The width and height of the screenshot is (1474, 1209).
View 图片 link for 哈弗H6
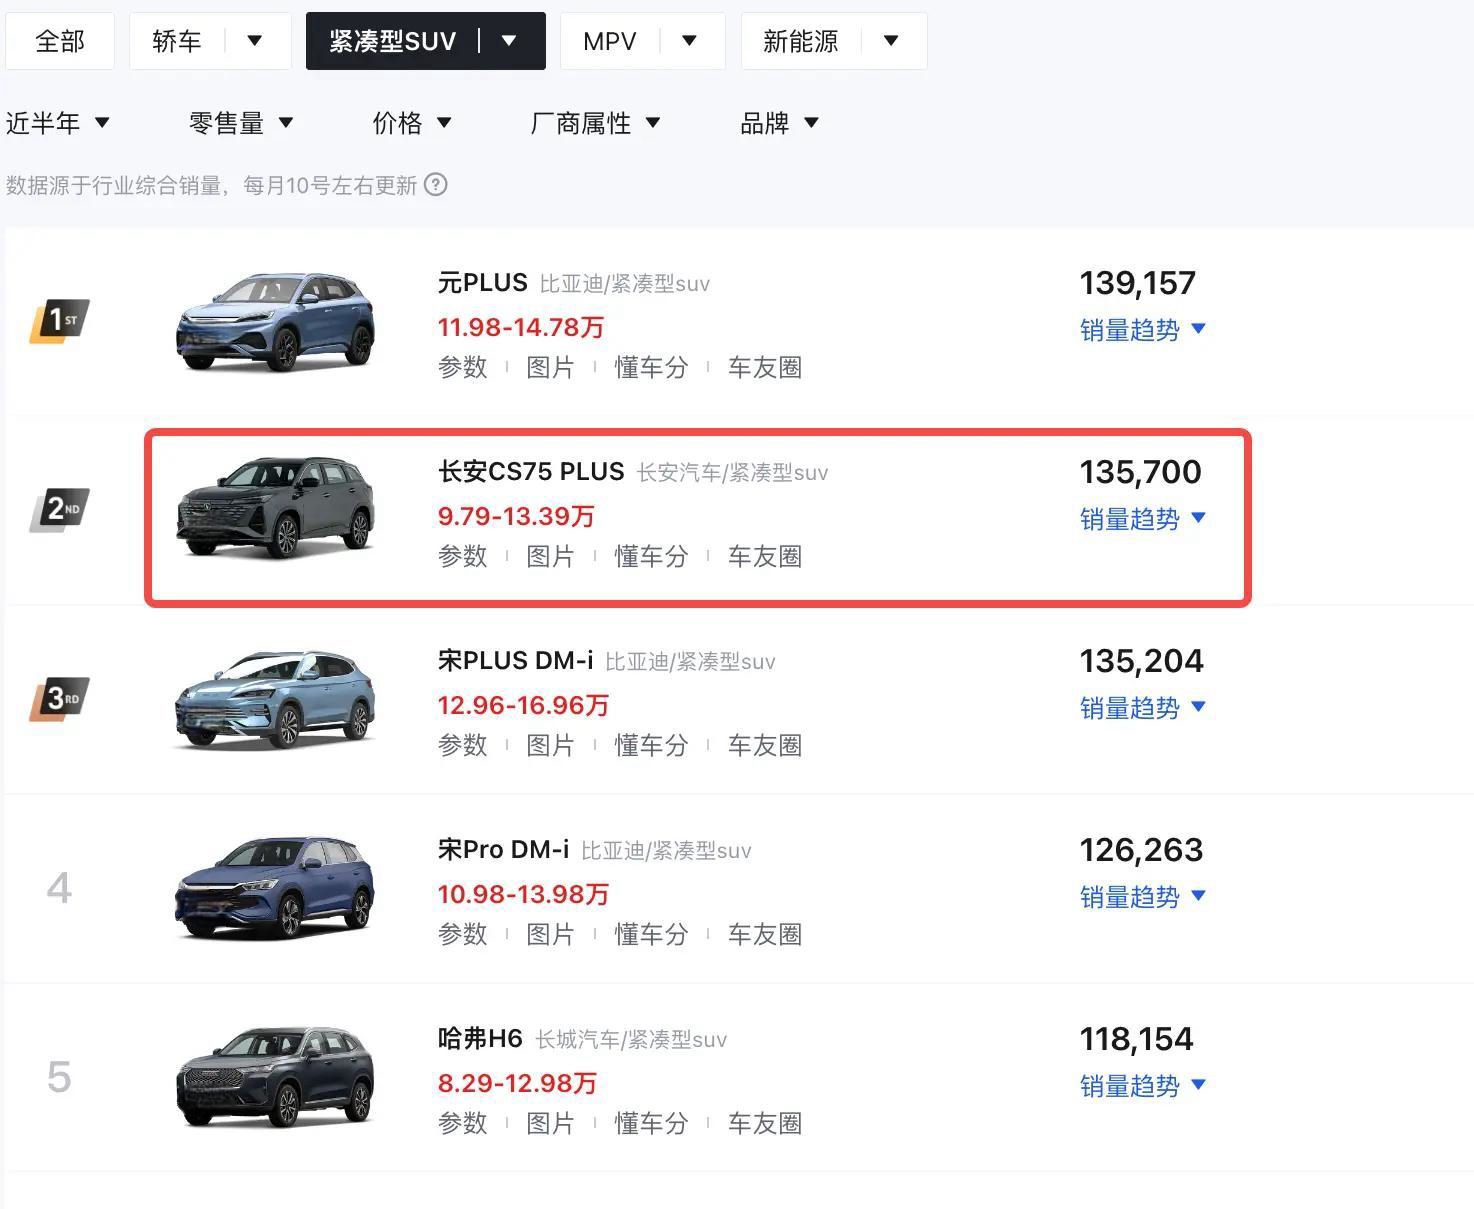click(x=550, y=1123)
